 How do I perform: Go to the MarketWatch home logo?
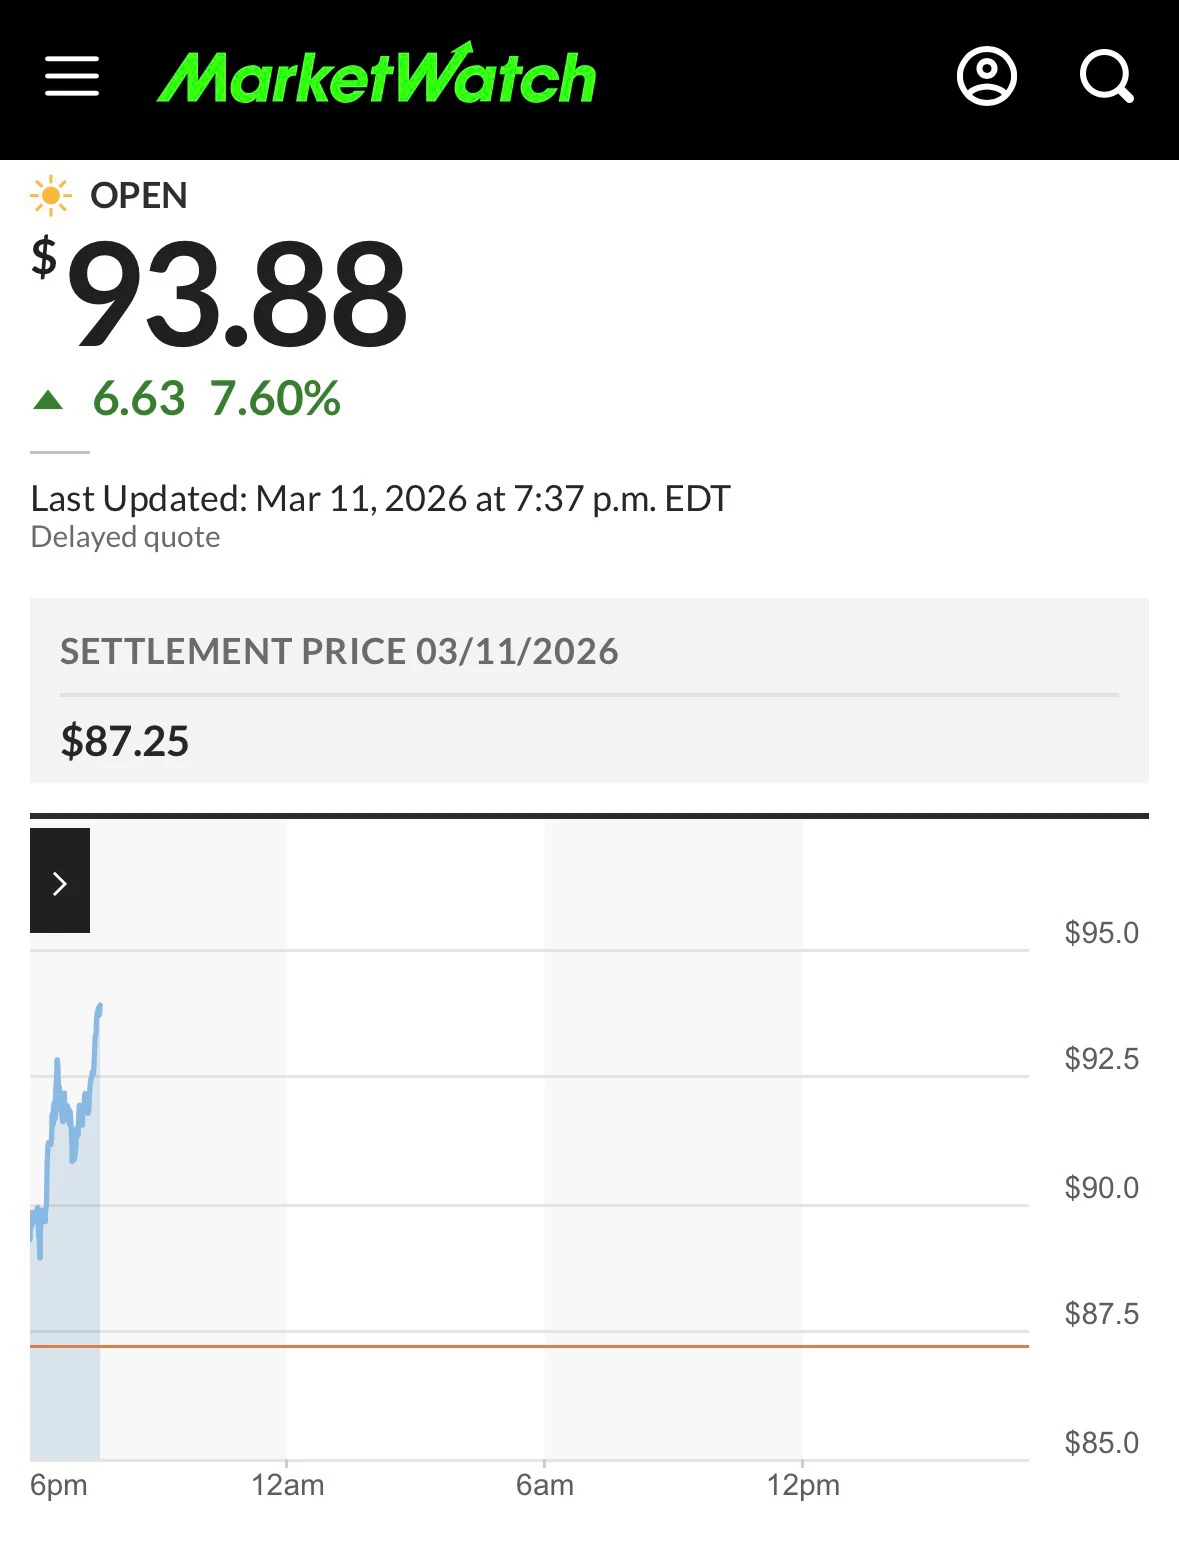(x=377, y=76)
